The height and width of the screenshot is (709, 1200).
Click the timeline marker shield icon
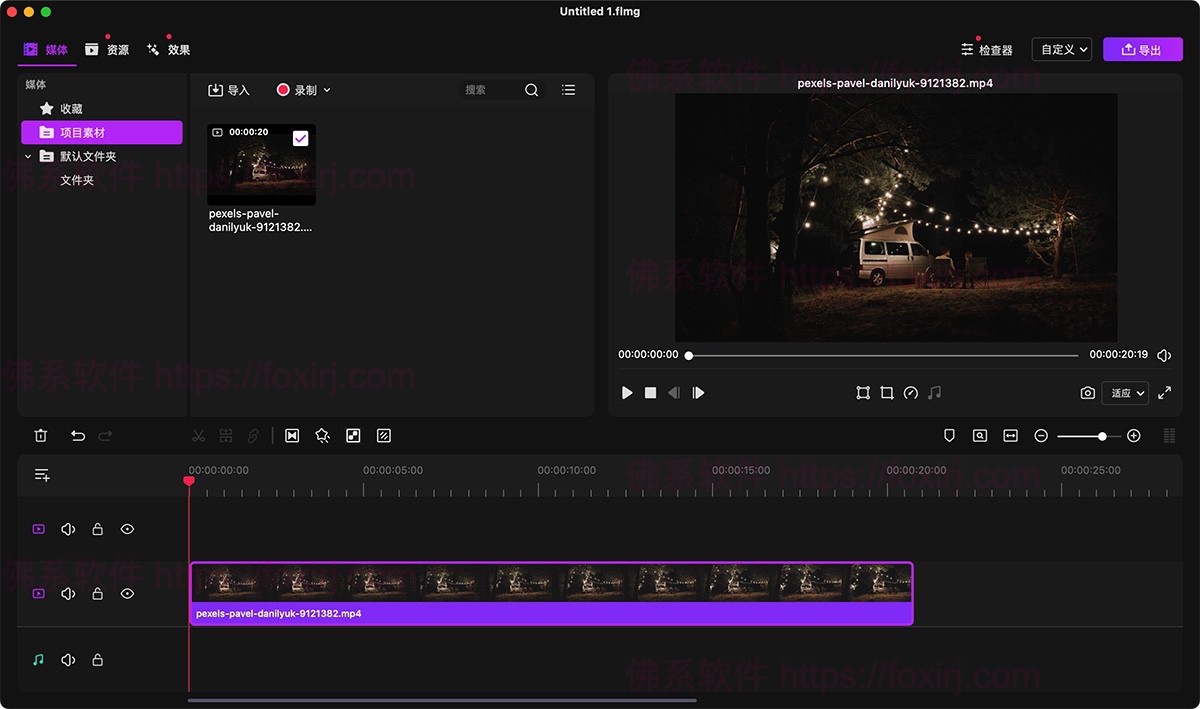[x=950, y=436]
